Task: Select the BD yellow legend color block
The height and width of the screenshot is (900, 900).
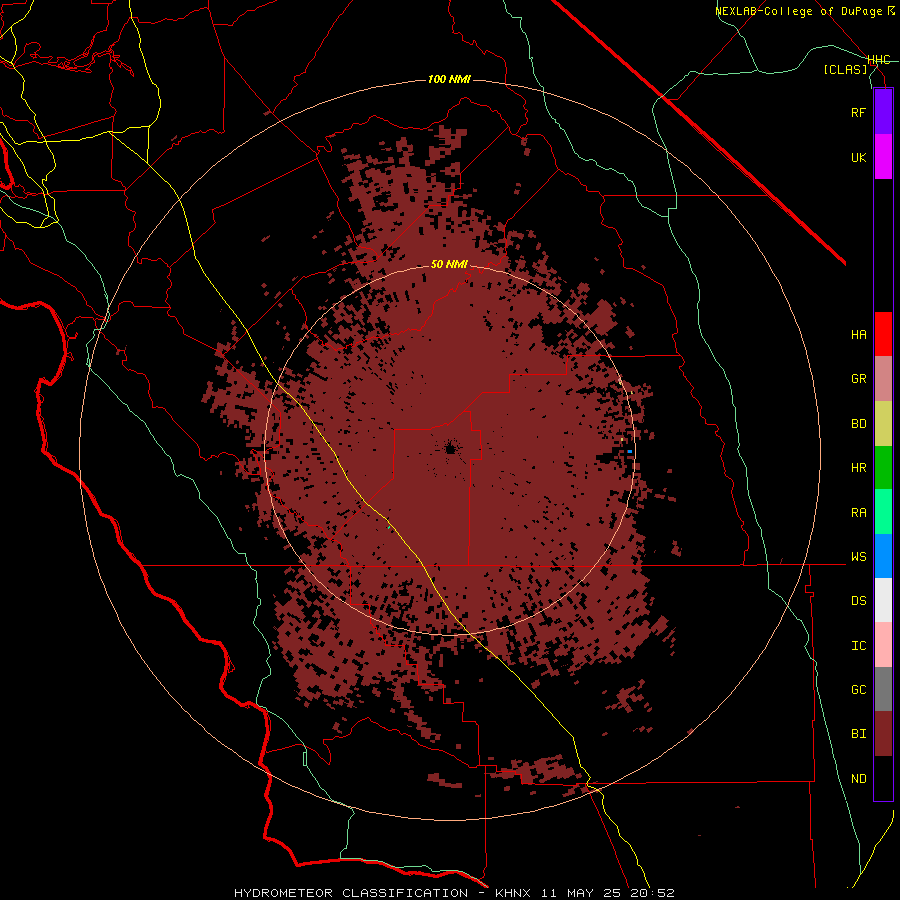Action: click(883, 424)
